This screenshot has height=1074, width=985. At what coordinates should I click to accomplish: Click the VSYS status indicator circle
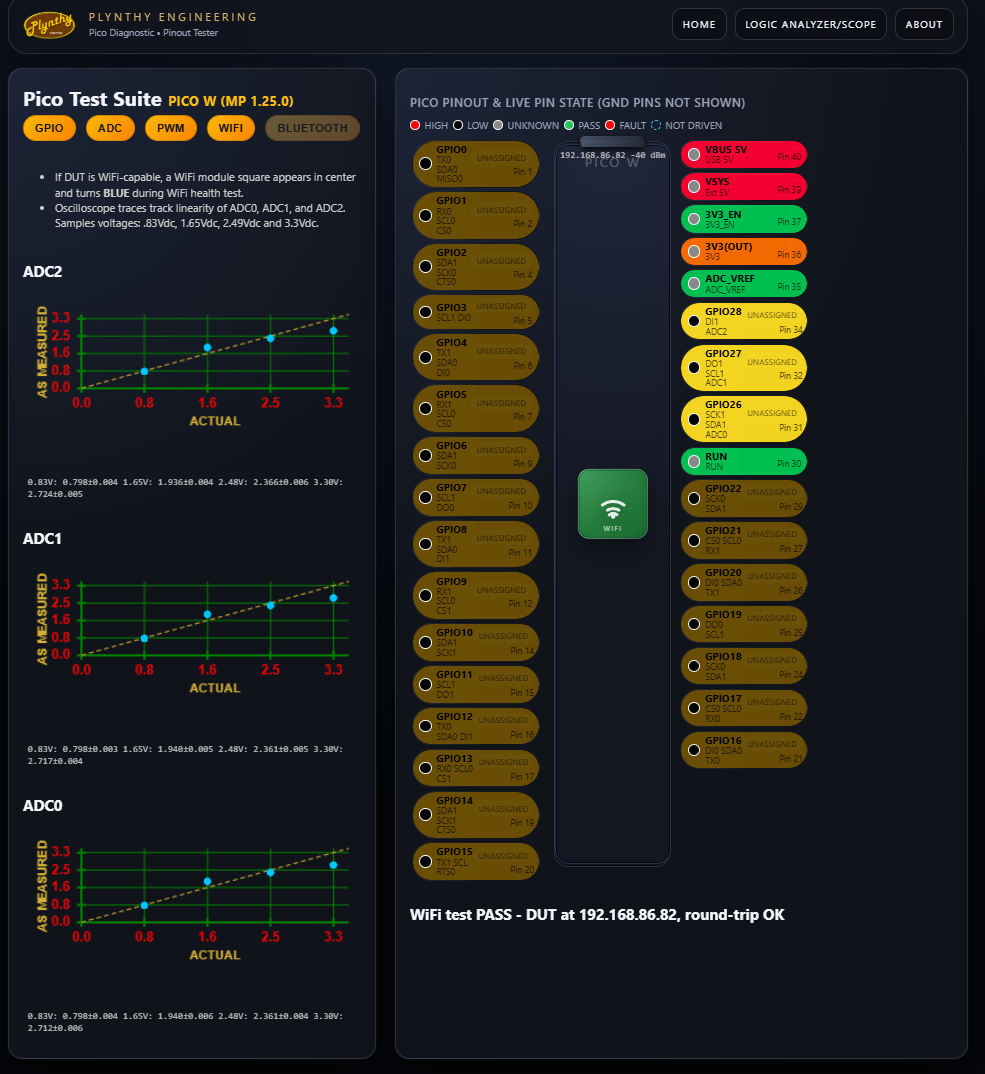tap(694, 186)
